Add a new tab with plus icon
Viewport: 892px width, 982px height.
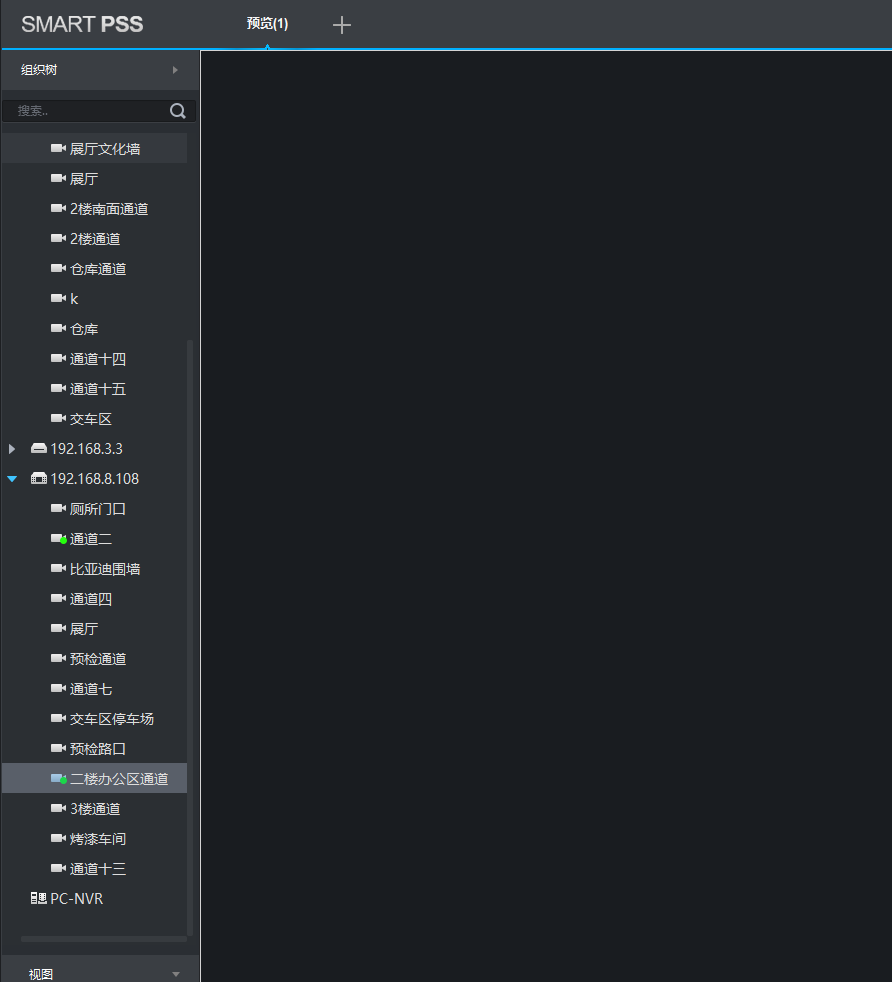point(341,25)
